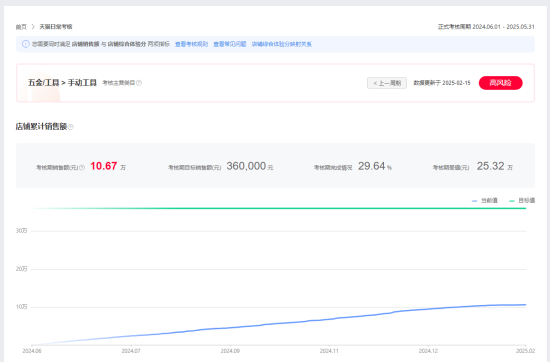This screenshot has width=550, height=362.
Task: Click the 五金/工具 > 手动工具 category title
Action: click(62, 83)
